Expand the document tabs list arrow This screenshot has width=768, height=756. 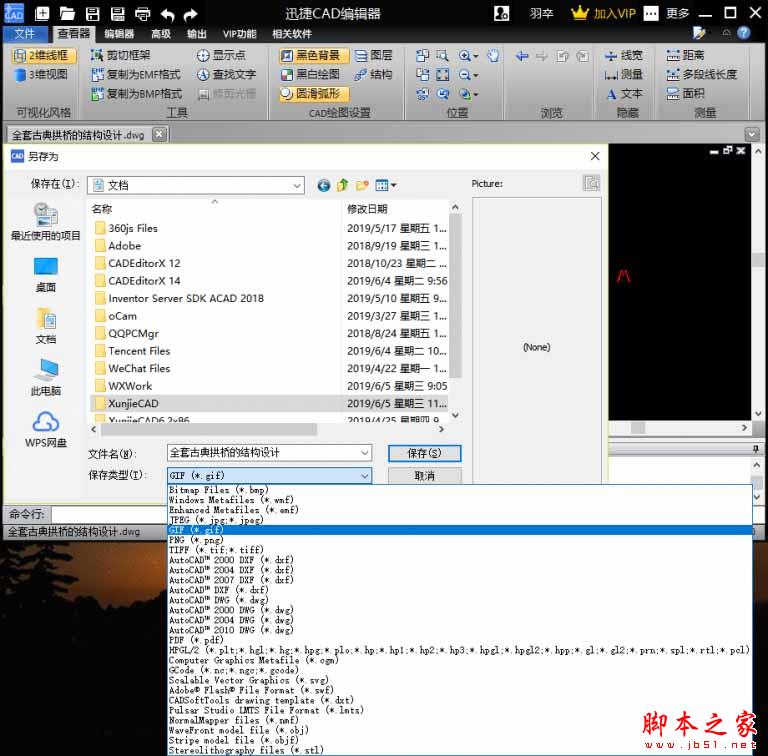[752, 134]
